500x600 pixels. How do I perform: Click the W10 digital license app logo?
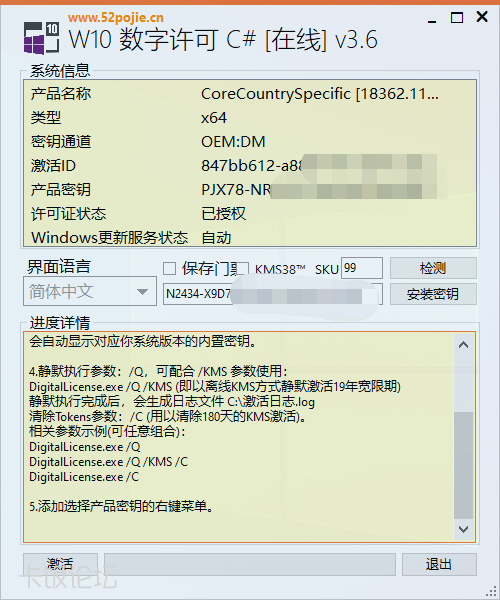(x=41, y=38)
